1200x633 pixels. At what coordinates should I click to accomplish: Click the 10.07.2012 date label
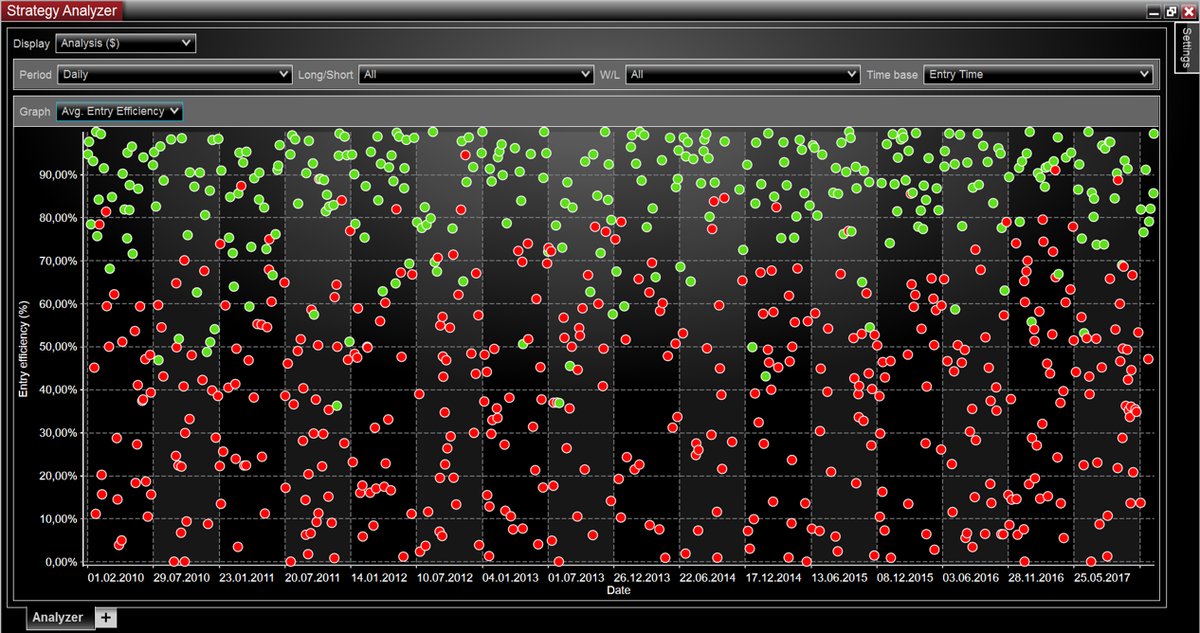(444, 577)
